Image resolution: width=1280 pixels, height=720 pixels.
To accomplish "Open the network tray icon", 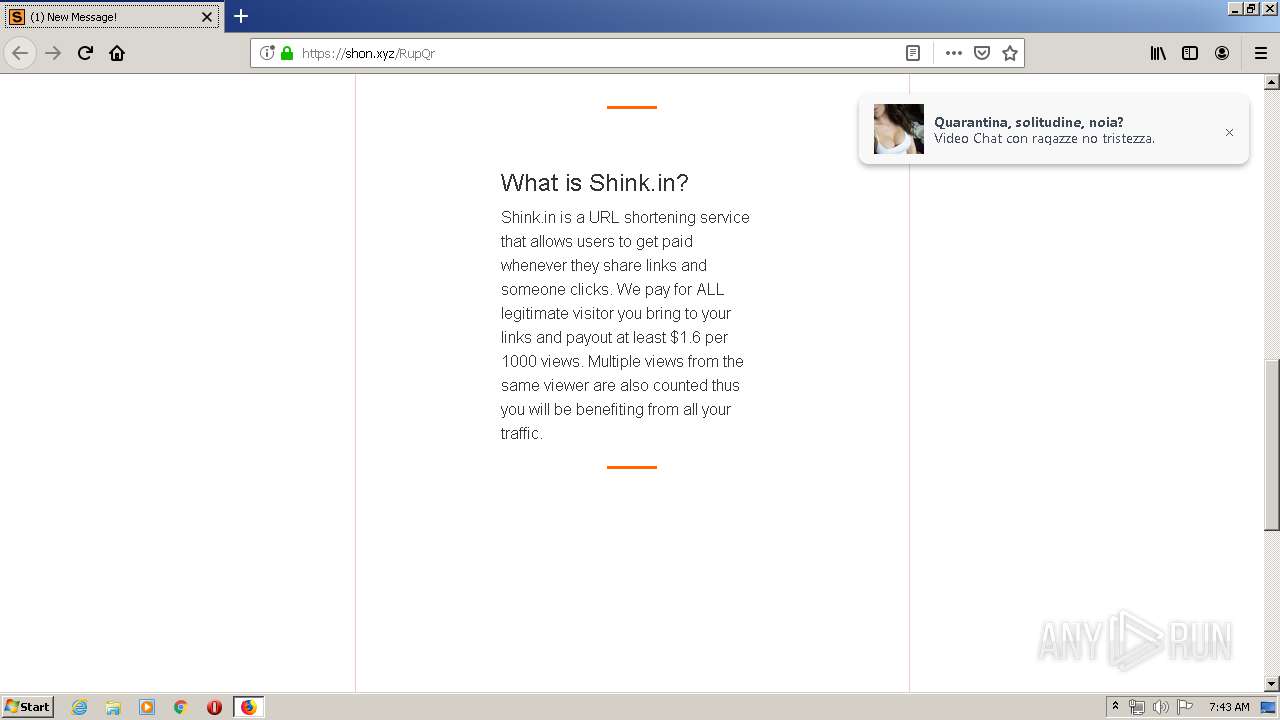I will (x=1137, y=707).
